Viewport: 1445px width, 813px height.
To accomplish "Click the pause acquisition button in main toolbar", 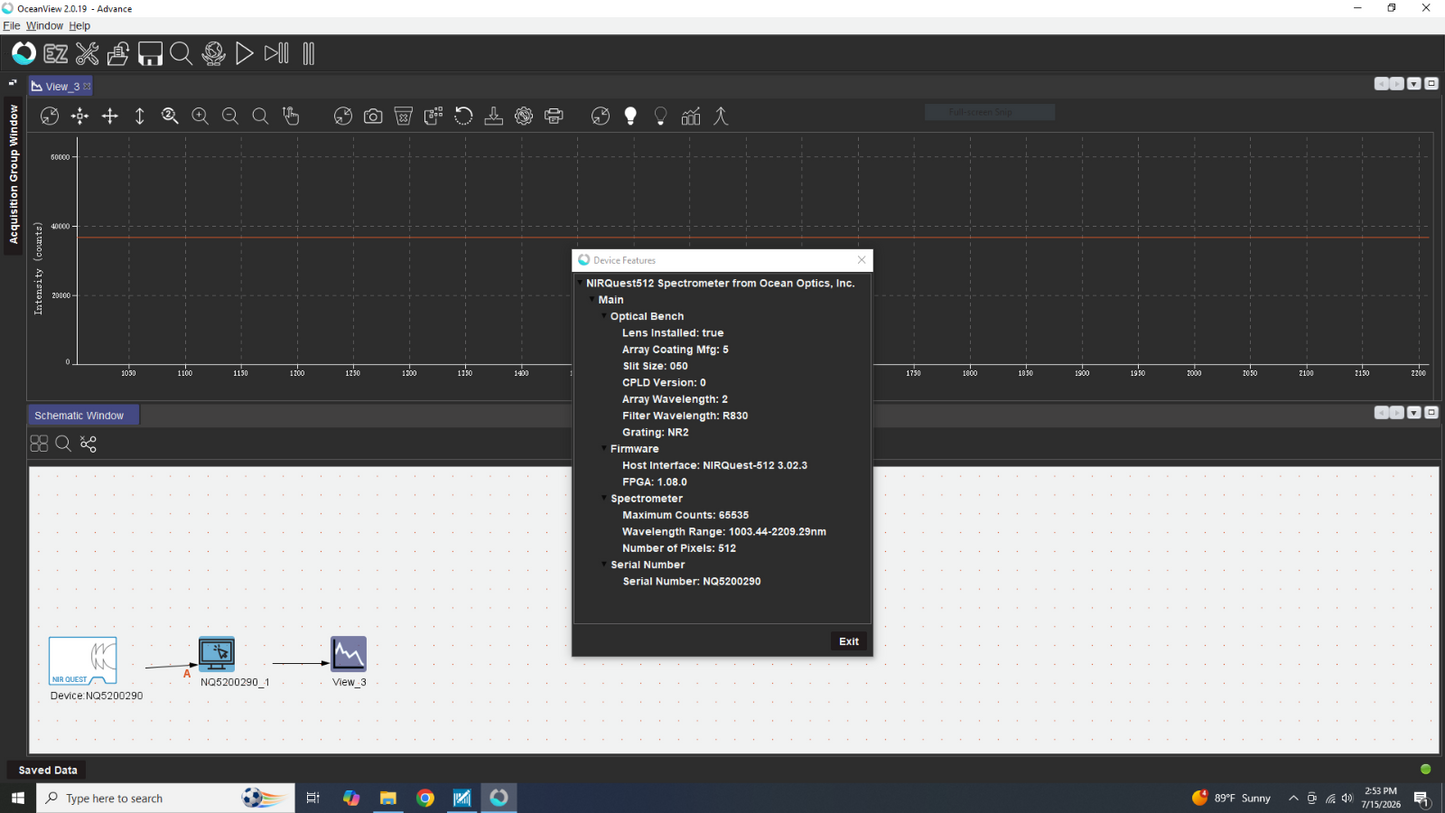I will coord(308,54).
